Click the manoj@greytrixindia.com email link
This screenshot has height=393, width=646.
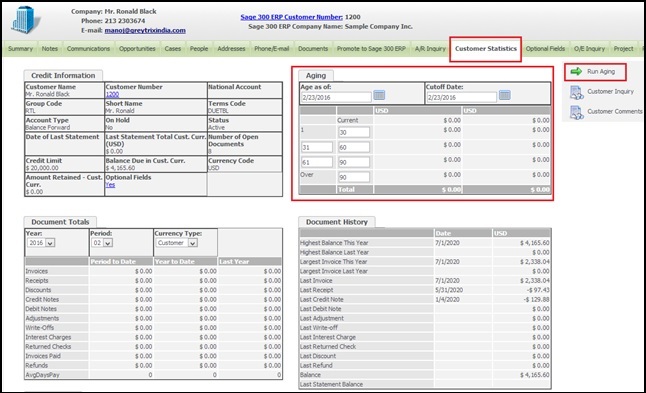pyautogui.click(x=145, y=30)
